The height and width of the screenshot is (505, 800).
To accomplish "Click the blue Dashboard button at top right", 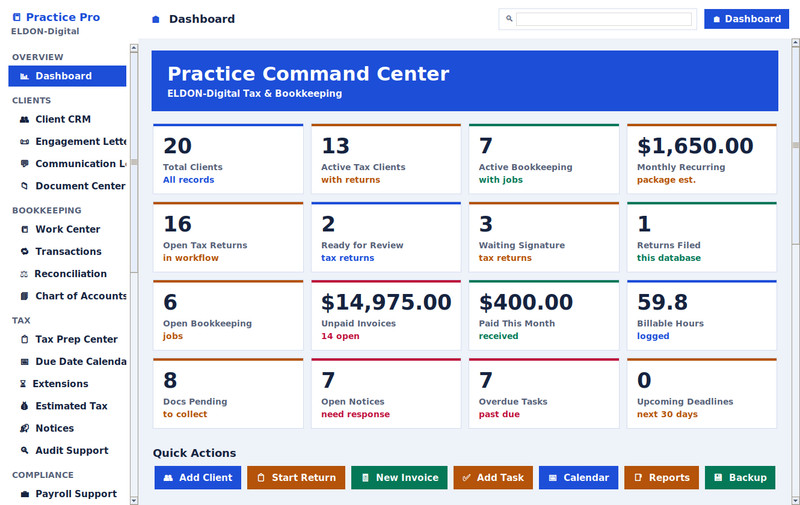I will coord(746,19).
